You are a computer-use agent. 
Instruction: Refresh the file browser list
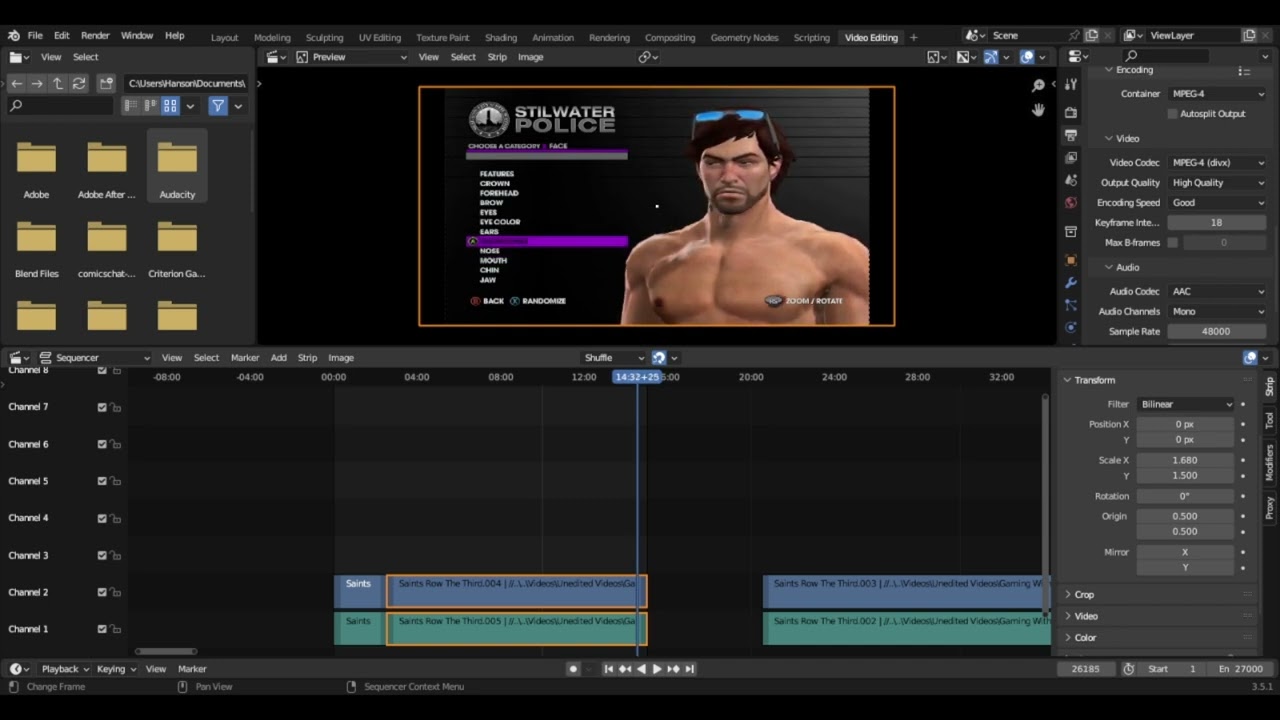[79, 84]
